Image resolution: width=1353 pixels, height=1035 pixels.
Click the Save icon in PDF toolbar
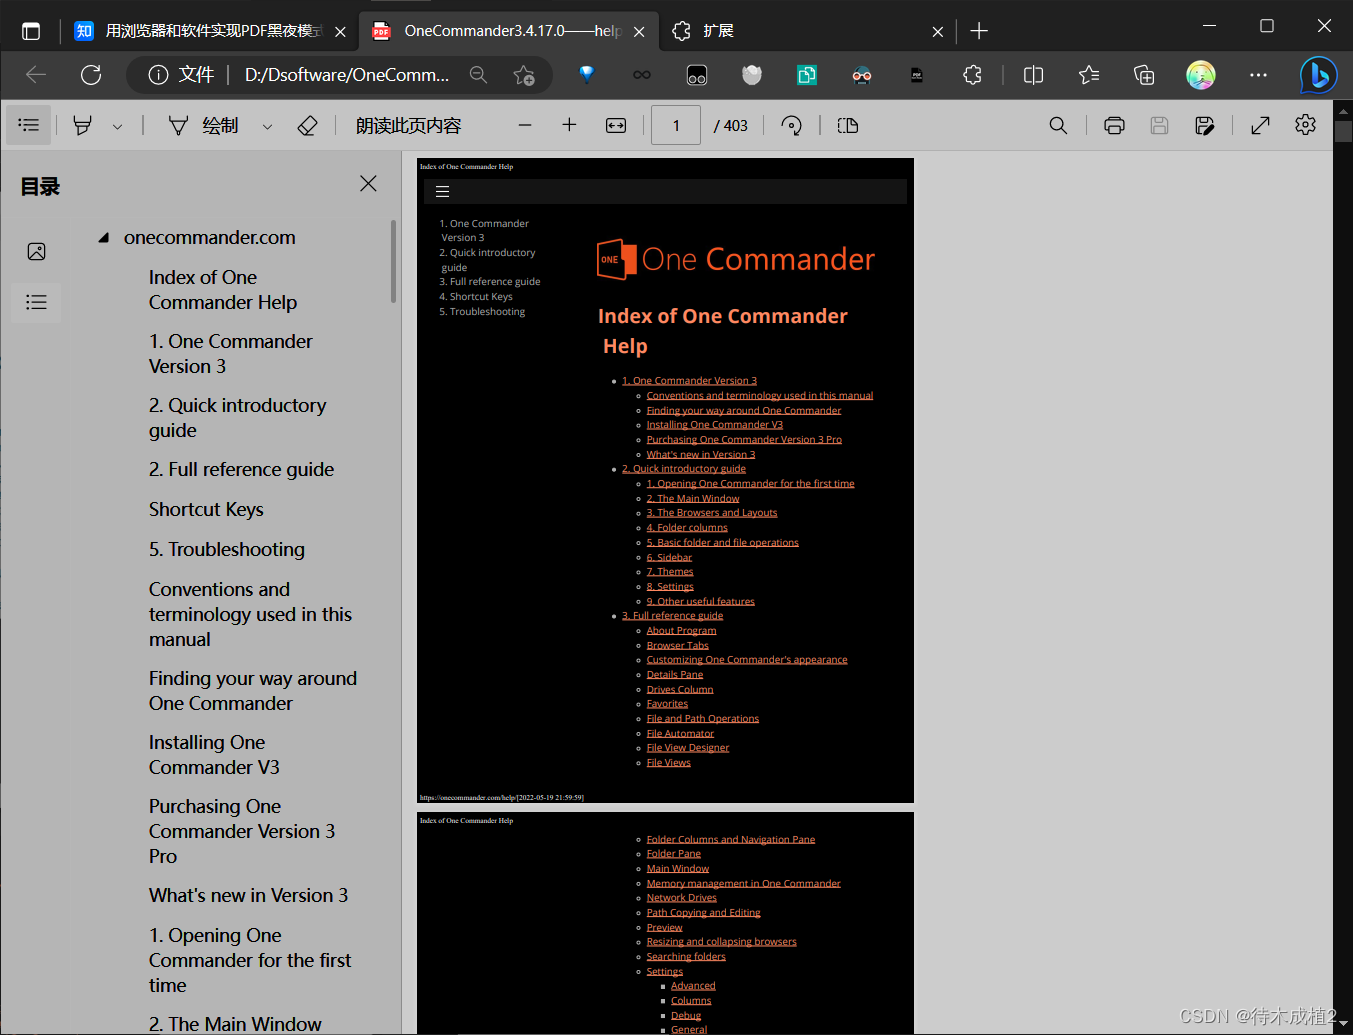coord(1159,125)
